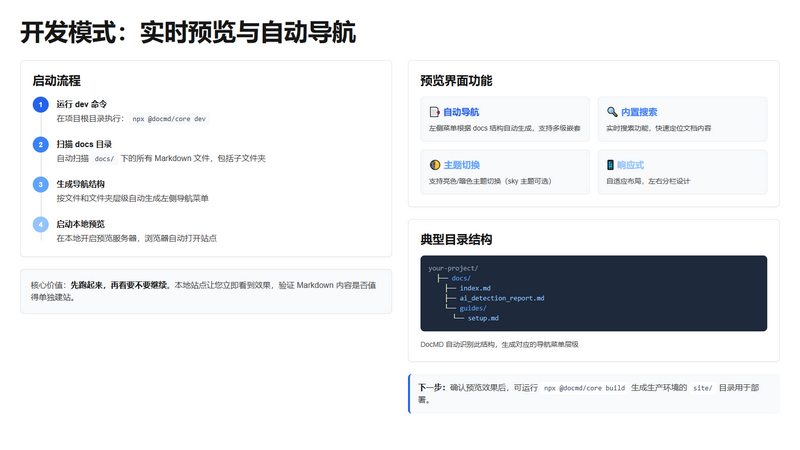Image resolution: width=800 pixels, height=450 pixels.
Task: Click step title 运行 dev 命令
Action: [x=82, y=104]
